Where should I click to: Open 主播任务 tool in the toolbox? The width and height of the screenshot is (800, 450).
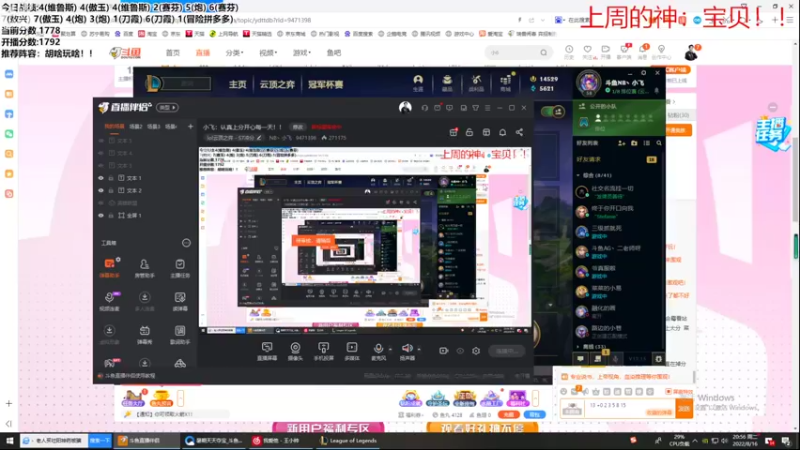(180, 268)
